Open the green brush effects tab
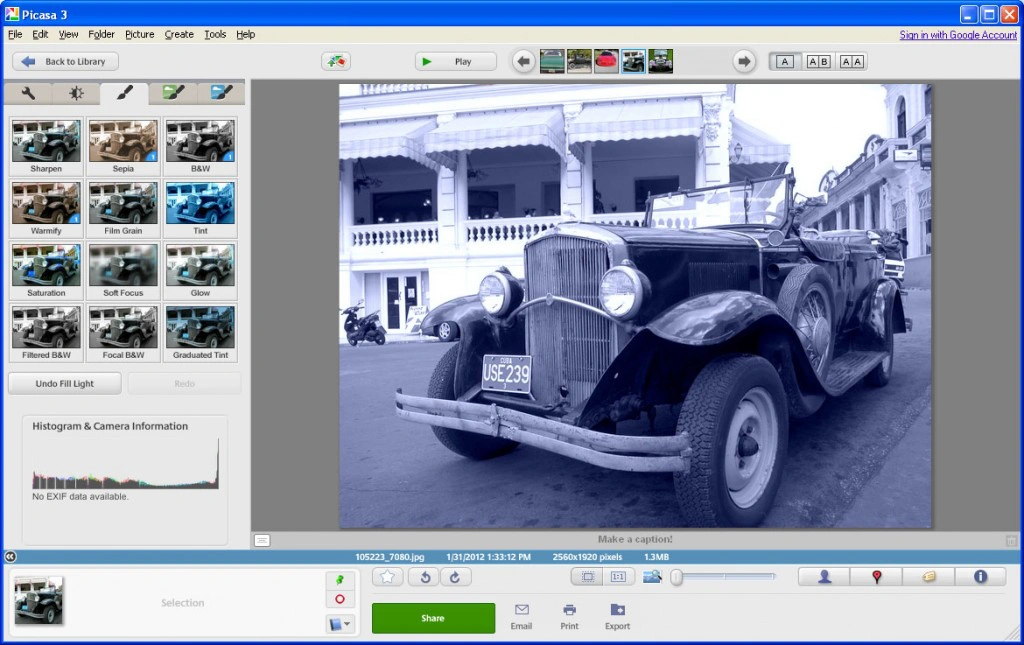Viewport: 1024px width, 645px height. pyautogui.click(x=173, y=93)
